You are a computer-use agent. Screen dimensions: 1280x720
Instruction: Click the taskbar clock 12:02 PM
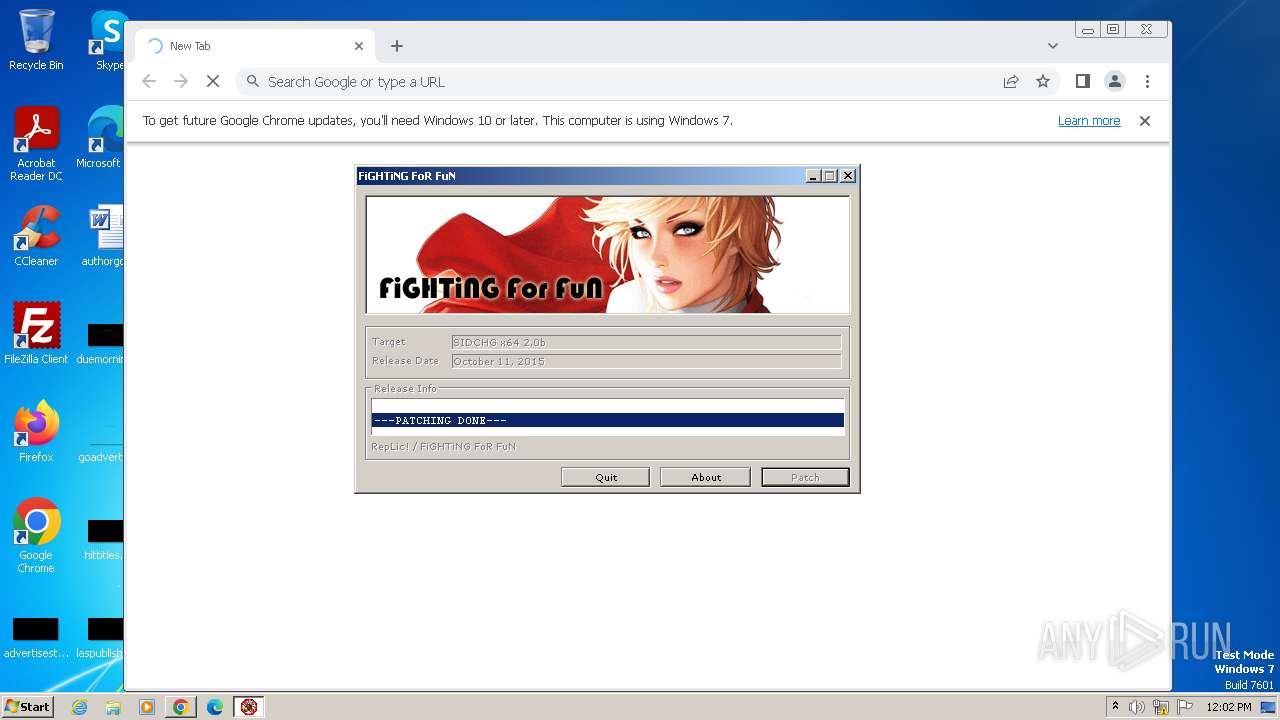[1229, 707]
